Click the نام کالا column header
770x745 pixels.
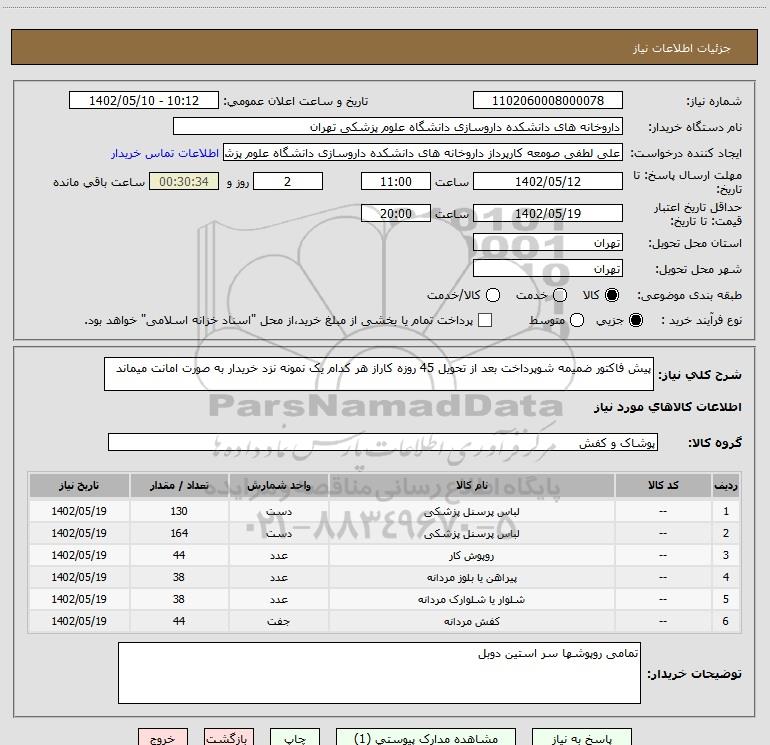[471, 485]
